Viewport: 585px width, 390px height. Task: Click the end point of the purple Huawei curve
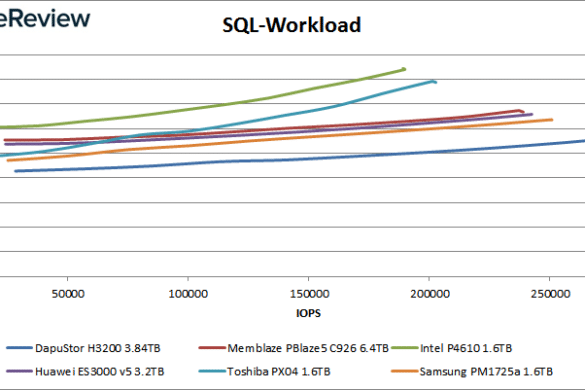[x=531, y=115]
